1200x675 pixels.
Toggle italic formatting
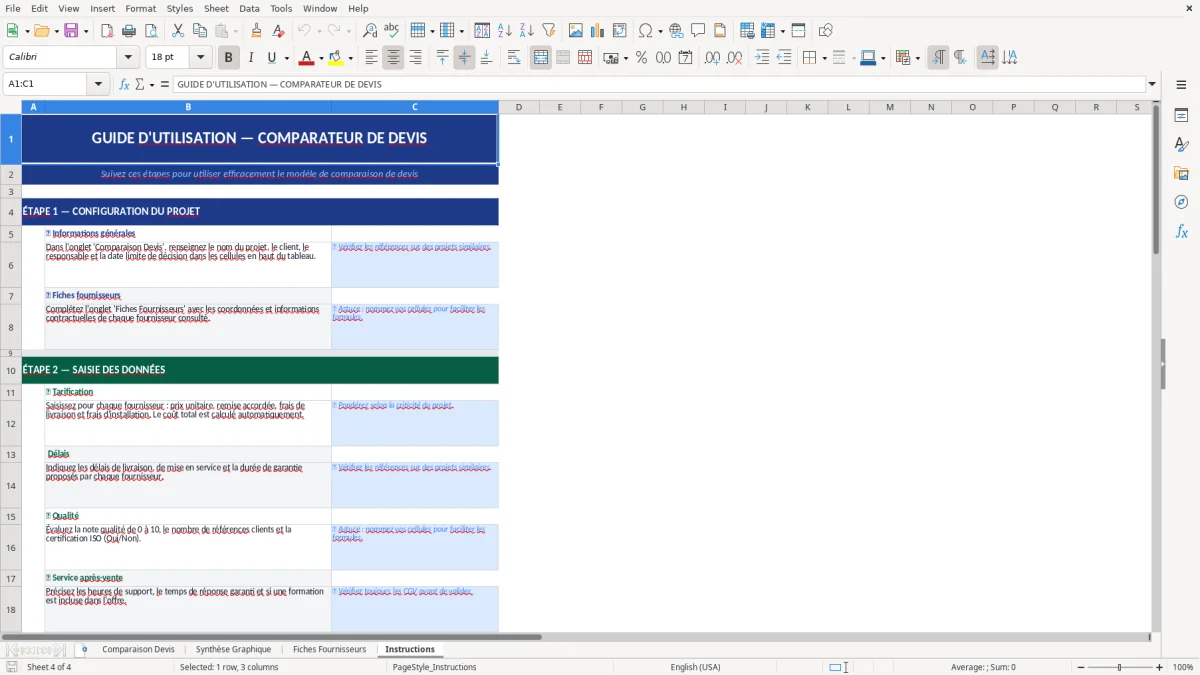pyautogui.click(x=251, y=57)
